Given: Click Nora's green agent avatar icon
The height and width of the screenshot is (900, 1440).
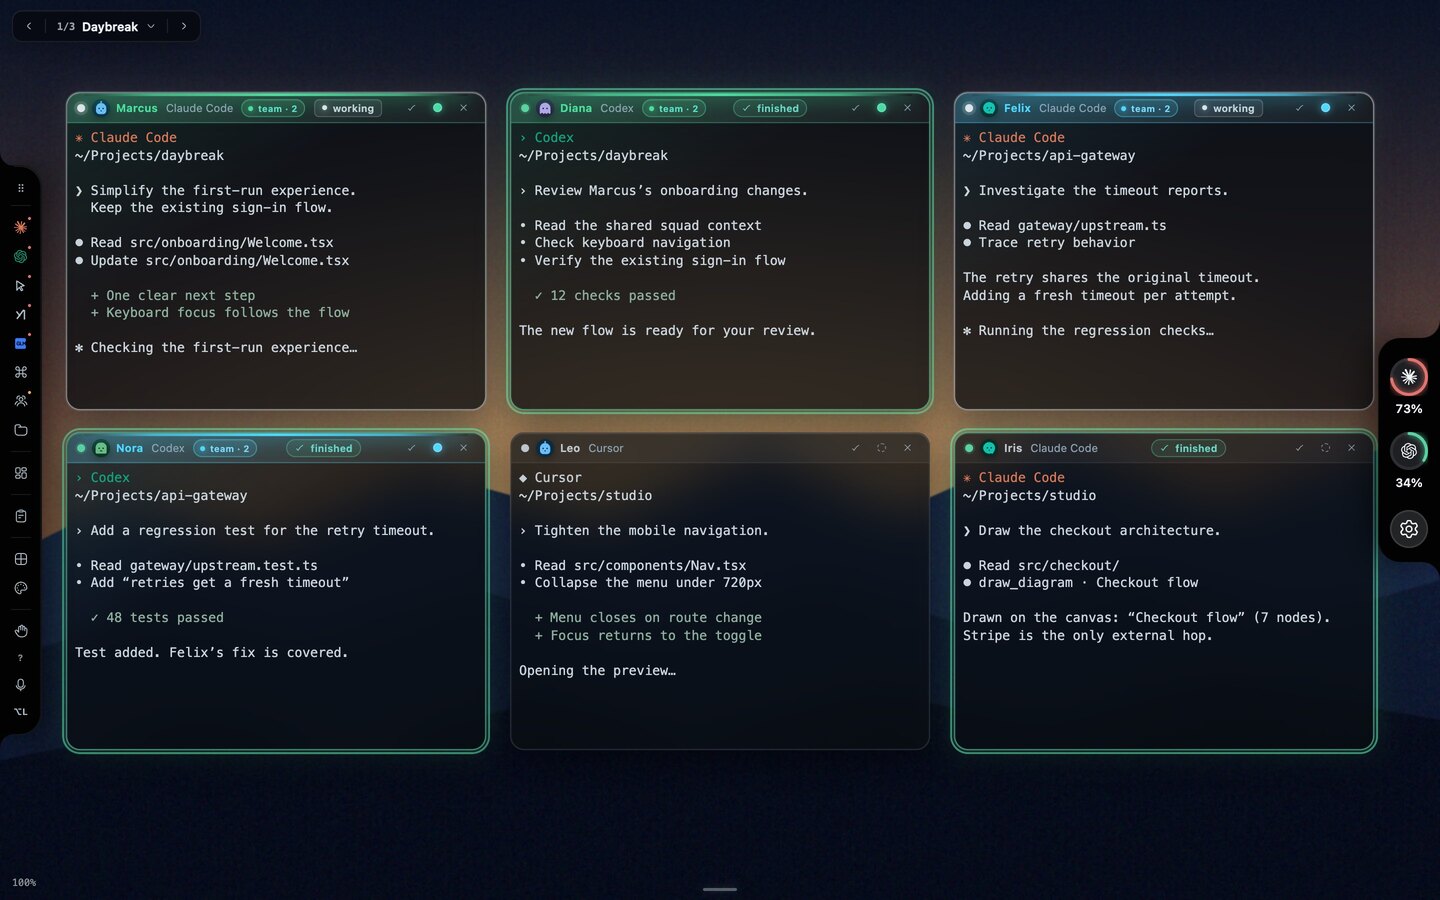Looking at the screenshot, I should click(x=101, y=448).
